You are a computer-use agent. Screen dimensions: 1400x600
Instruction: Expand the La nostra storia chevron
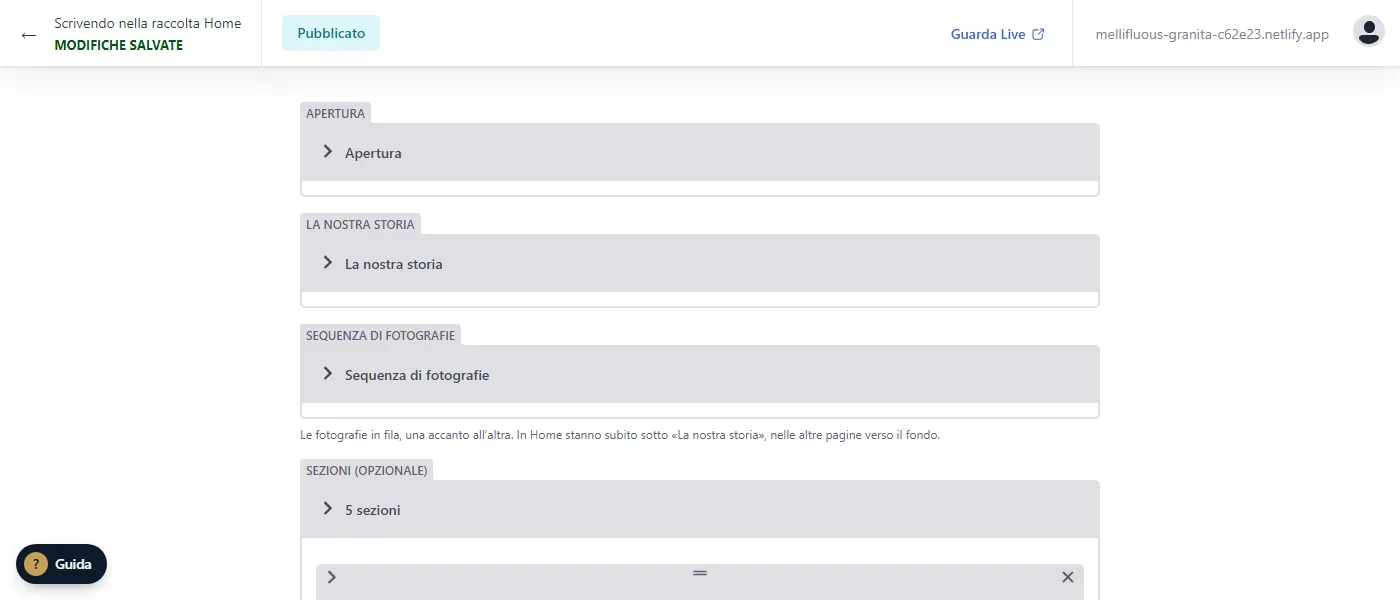point(327,263)
